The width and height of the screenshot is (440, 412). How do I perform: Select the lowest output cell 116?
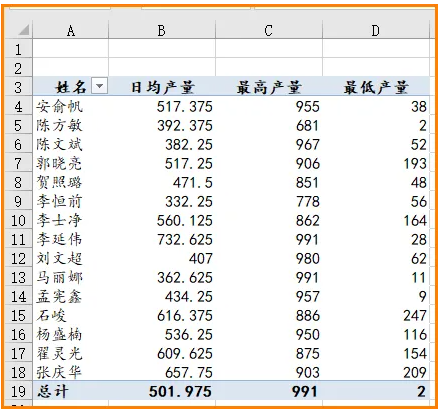pyautogui.click(x=376, y=334)
